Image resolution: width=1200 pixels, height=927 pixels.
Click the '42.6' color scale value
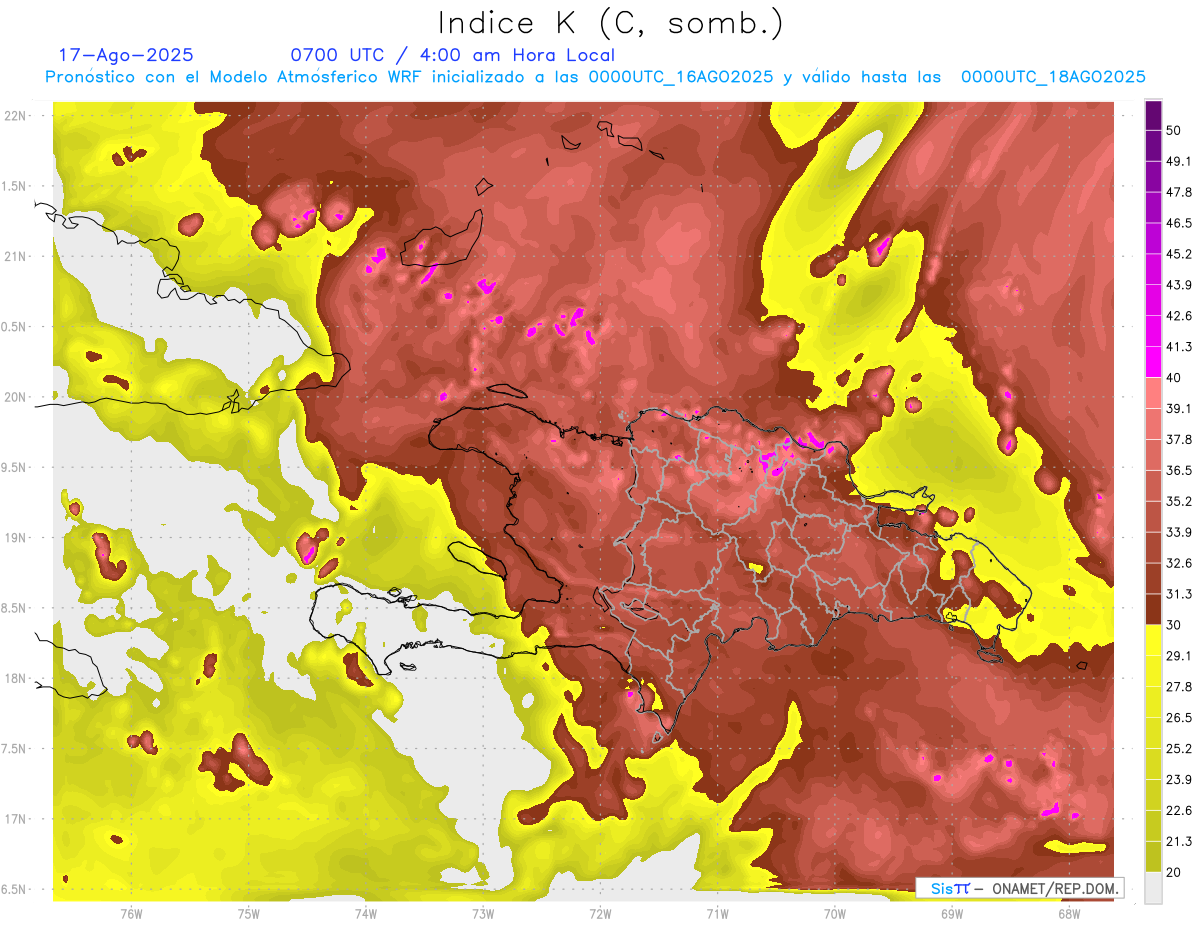click(x=1179, y=316)
